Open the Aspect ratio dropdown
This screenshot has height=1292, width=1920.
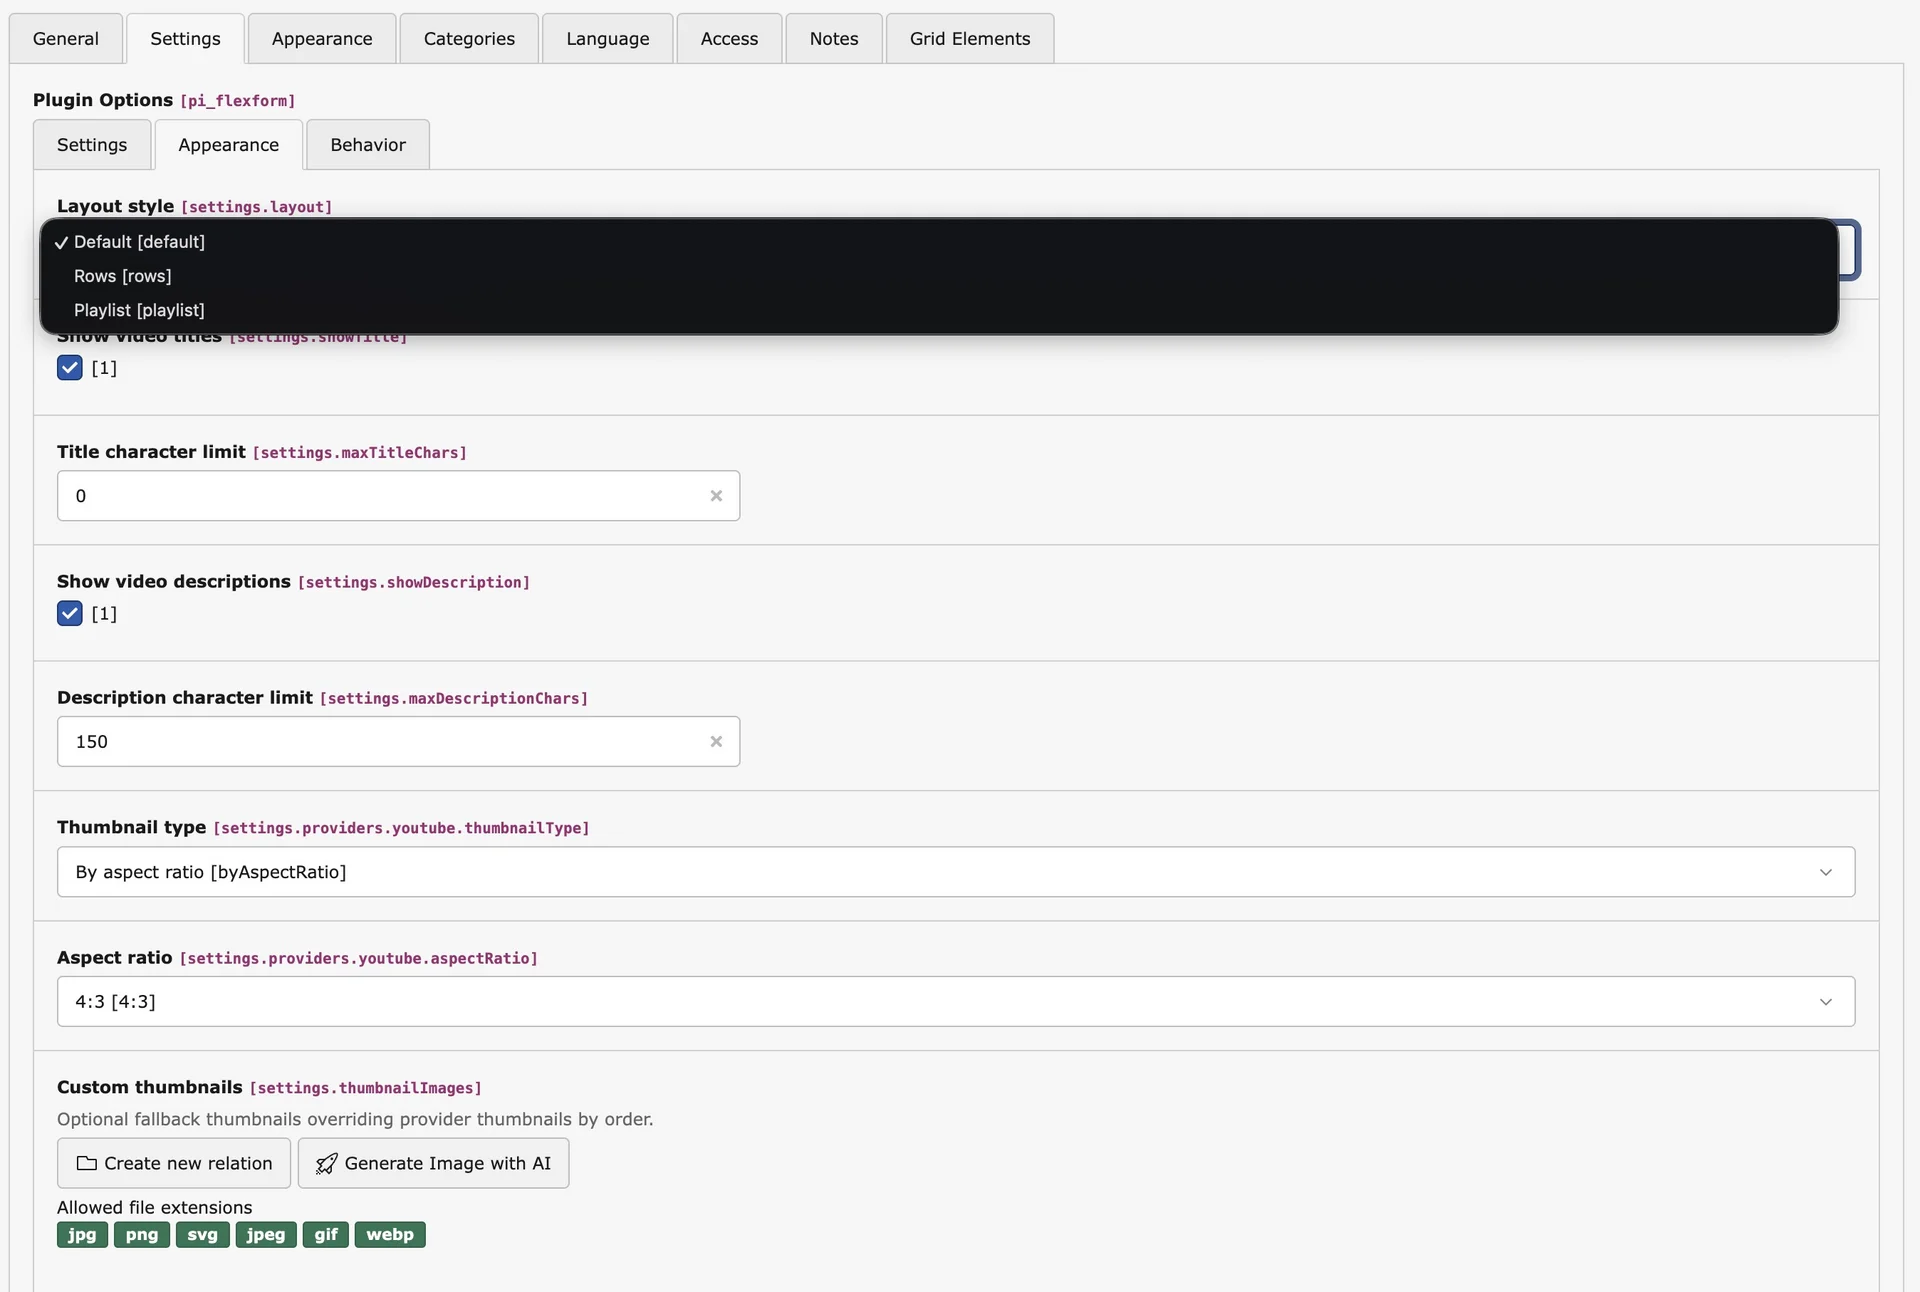coord(1826,1001)
